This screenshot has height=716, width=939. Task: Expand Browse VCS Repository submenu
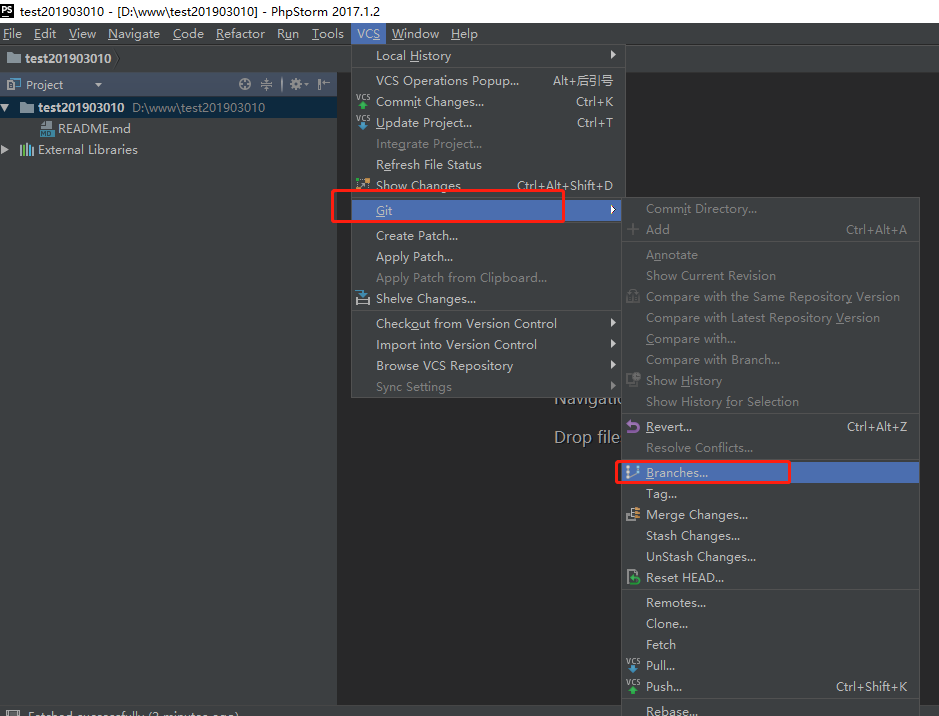pos(486,366)
